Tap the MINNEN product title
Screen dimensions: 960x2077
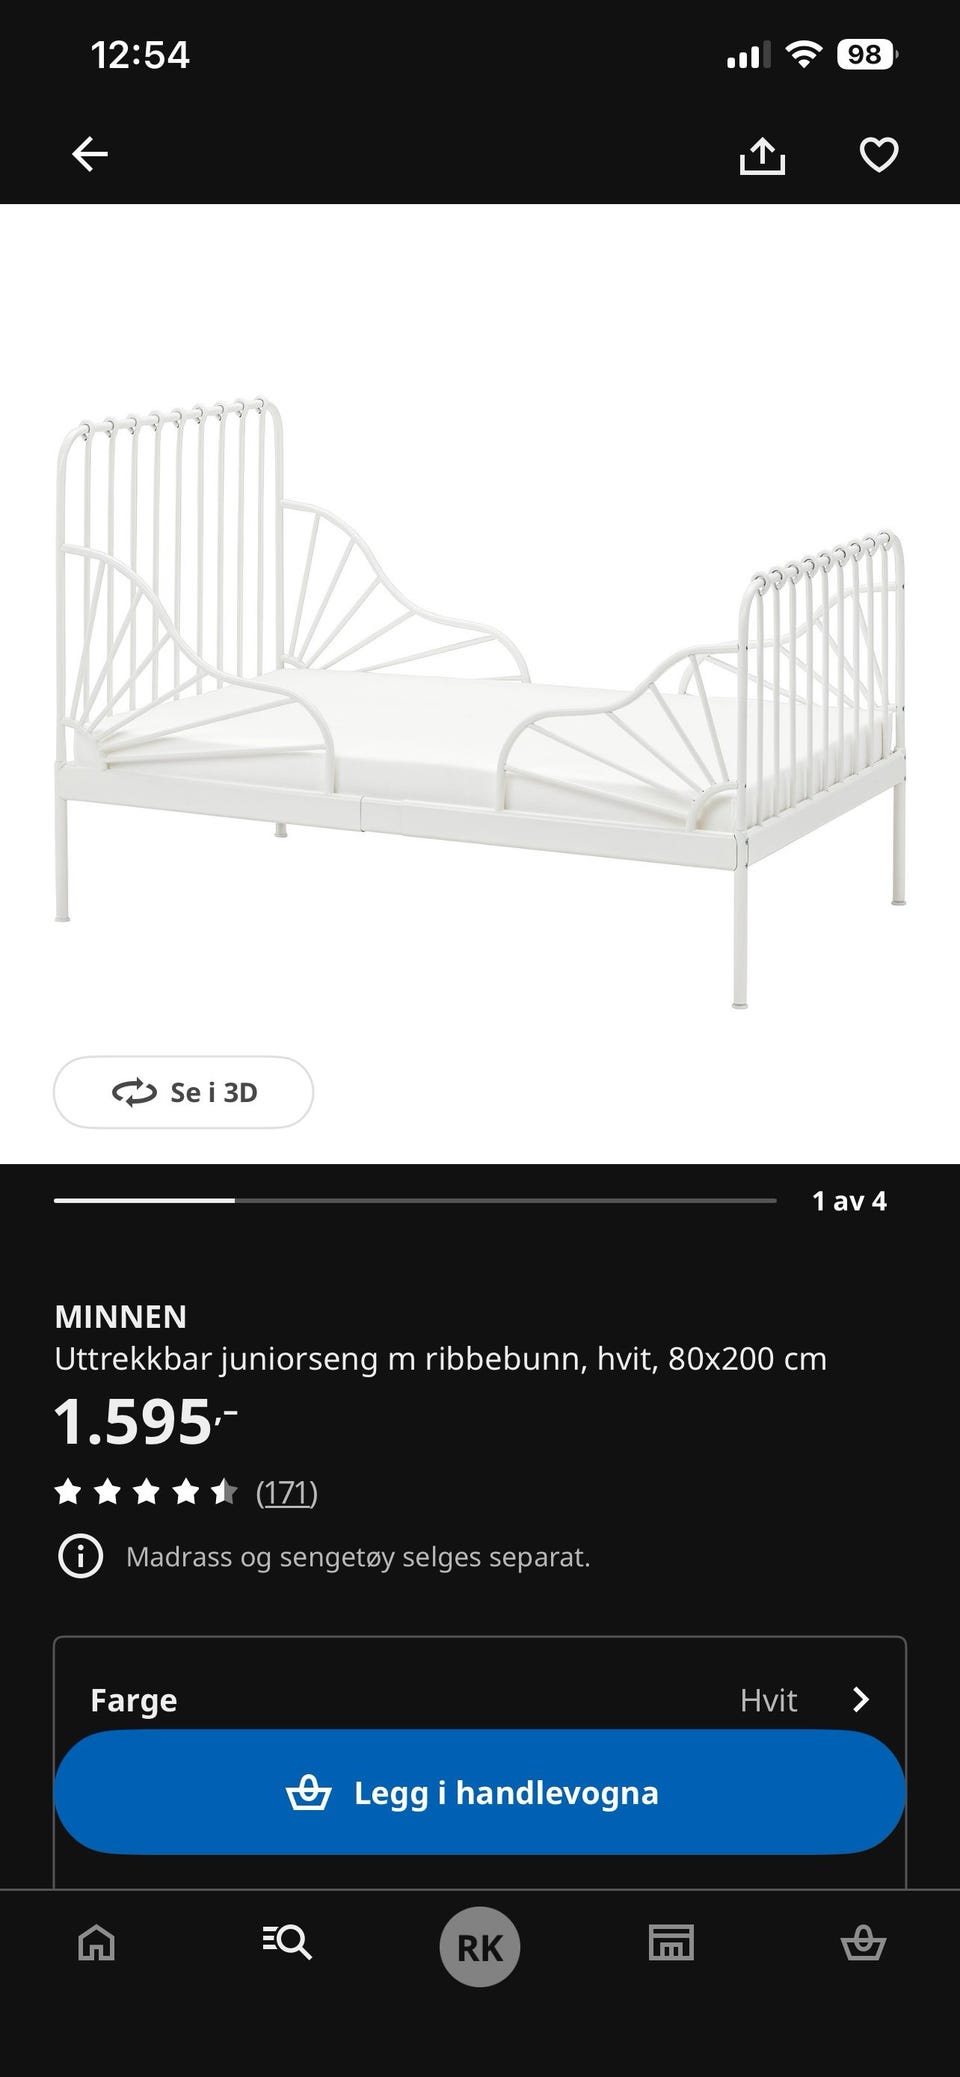point(121,1317)
